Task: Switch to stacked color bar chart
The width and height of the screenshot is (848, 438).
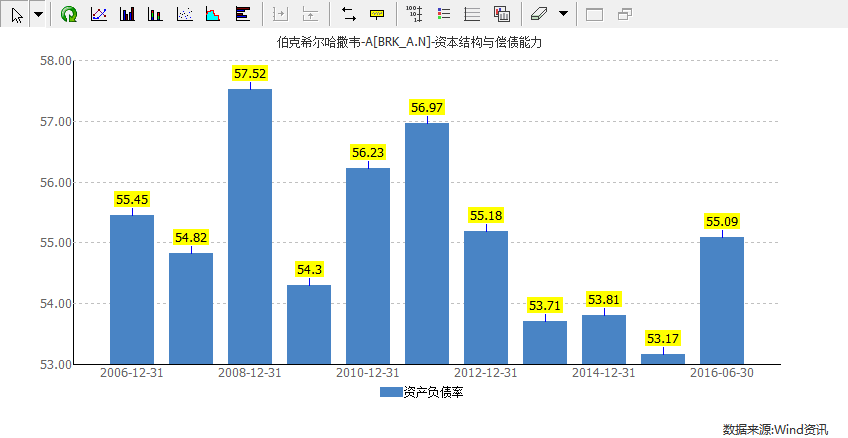Action: [156, 15]
